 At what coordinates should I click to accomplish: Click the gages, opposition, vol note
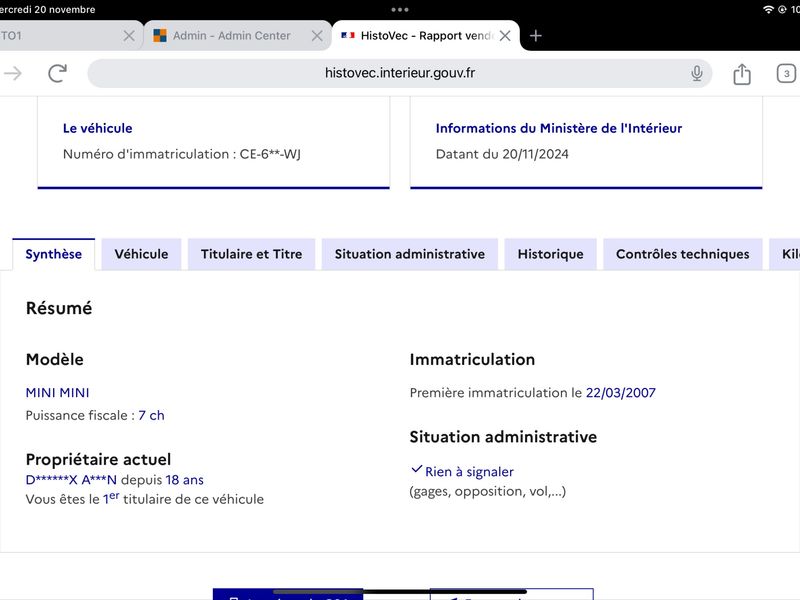[488, 491]
